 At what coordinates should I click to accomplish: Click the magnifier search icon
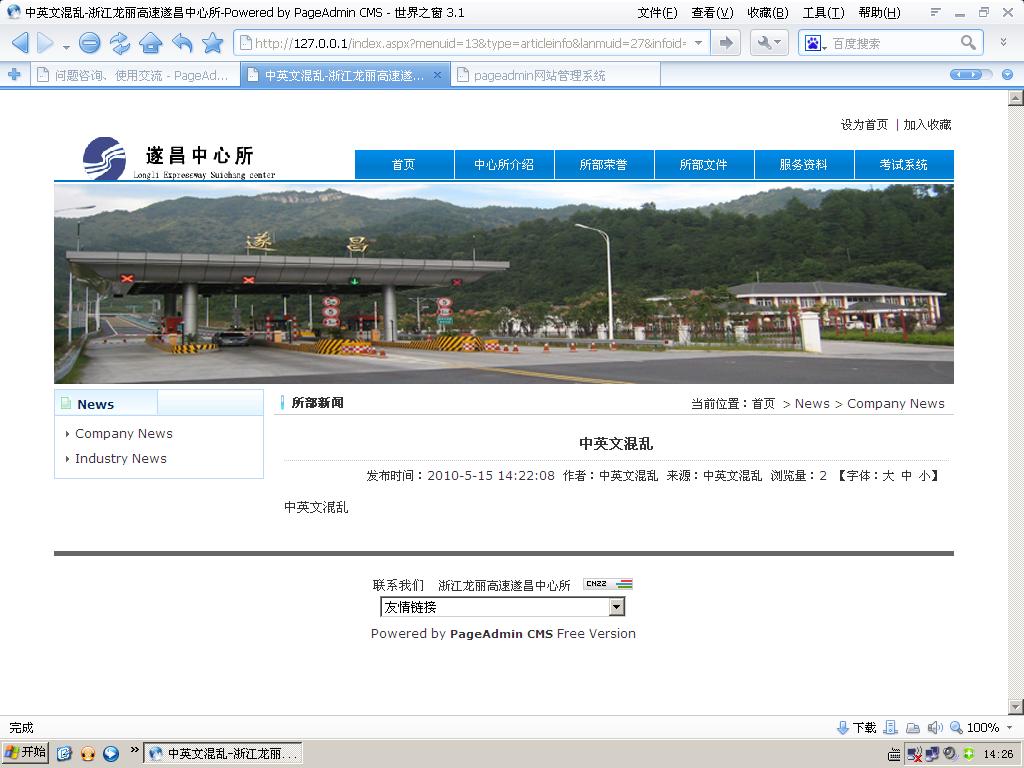click(x=968, y=43)
